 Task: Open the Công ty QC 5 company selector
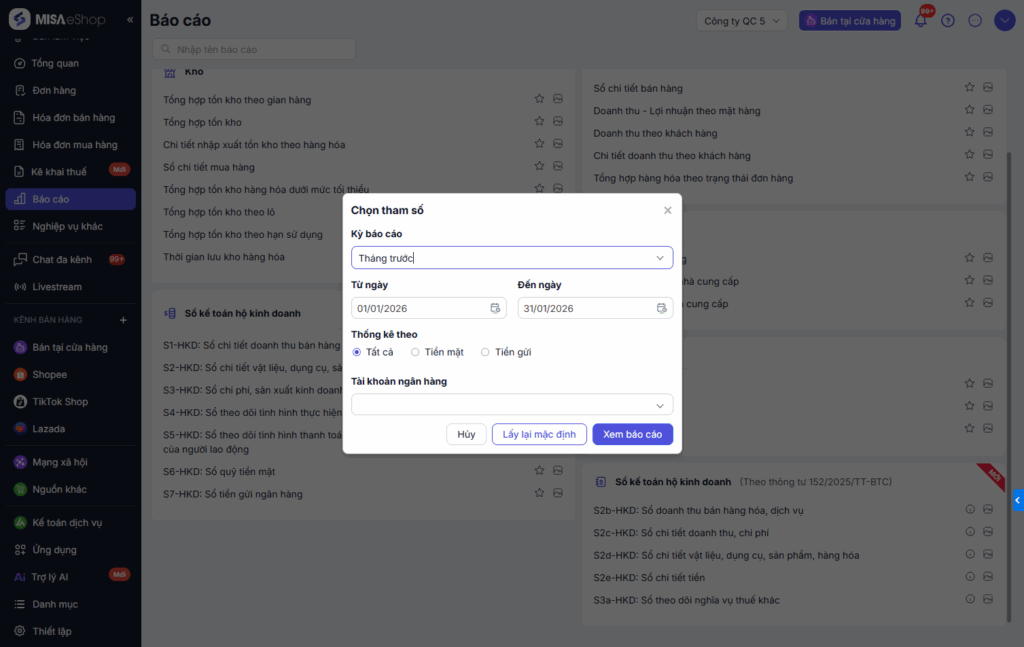point(744,21)
